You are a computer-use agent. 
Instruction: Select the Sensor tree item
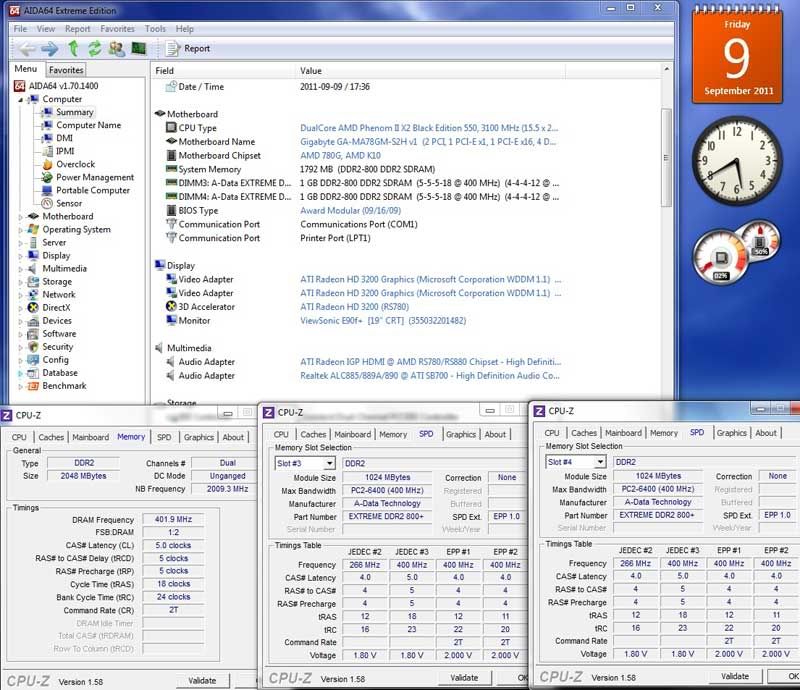(69, 203)
